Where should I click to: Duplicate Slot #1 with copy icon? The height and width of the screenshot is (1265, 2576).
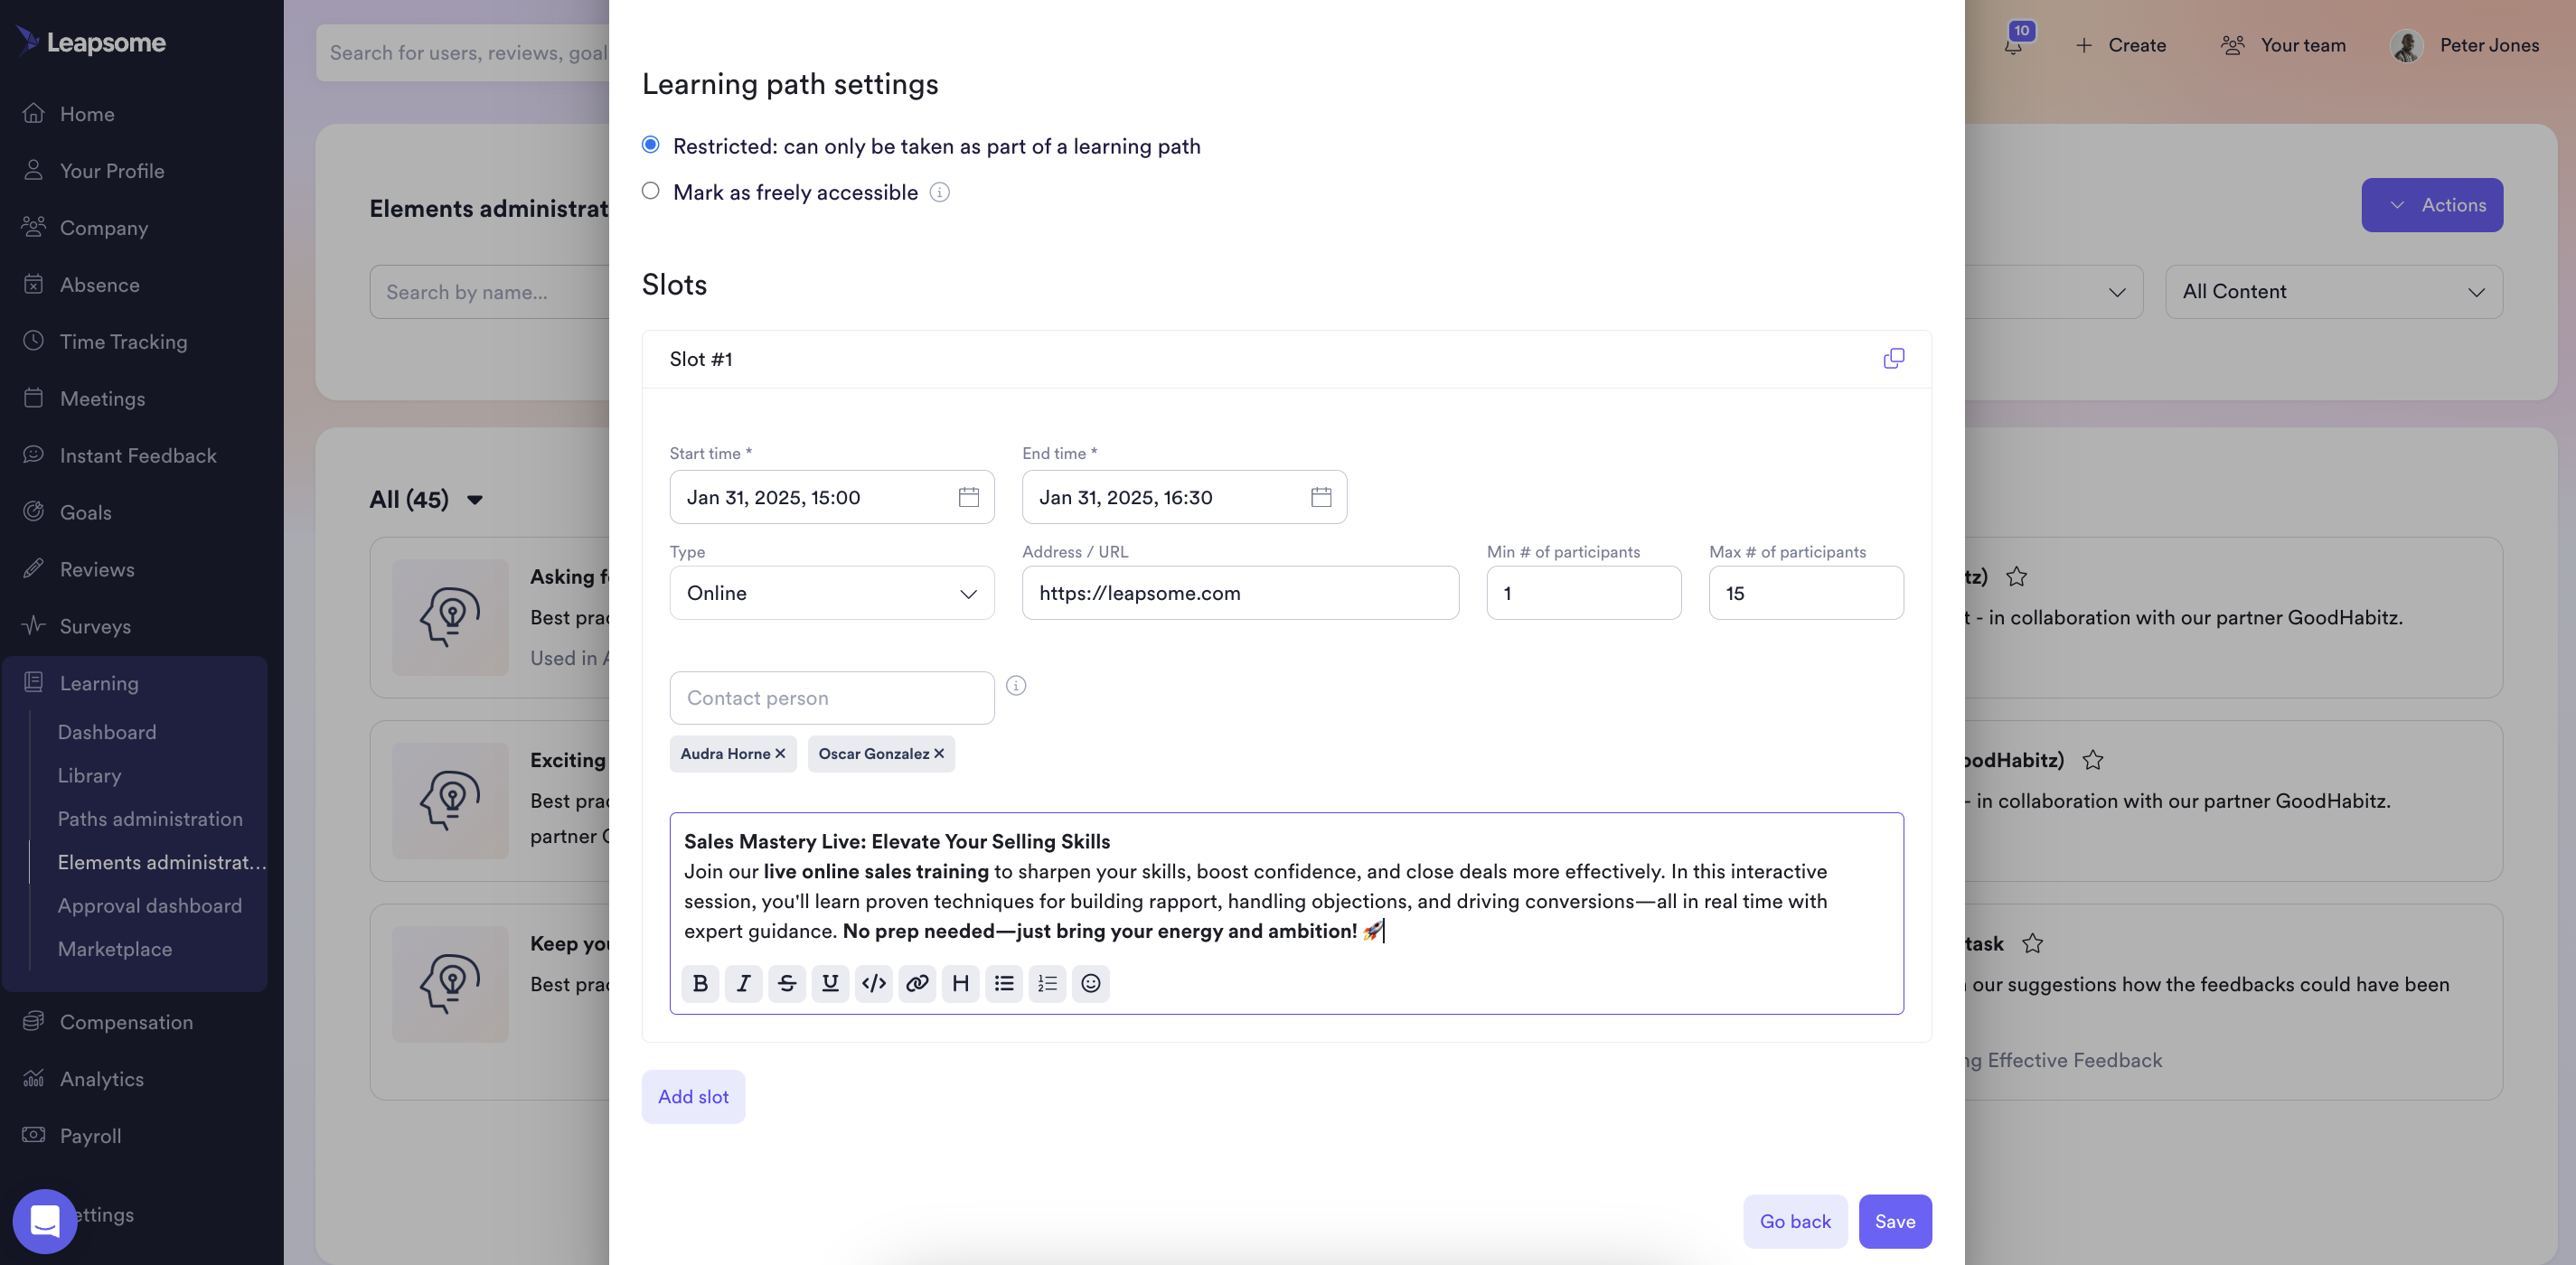(1893, 358)
